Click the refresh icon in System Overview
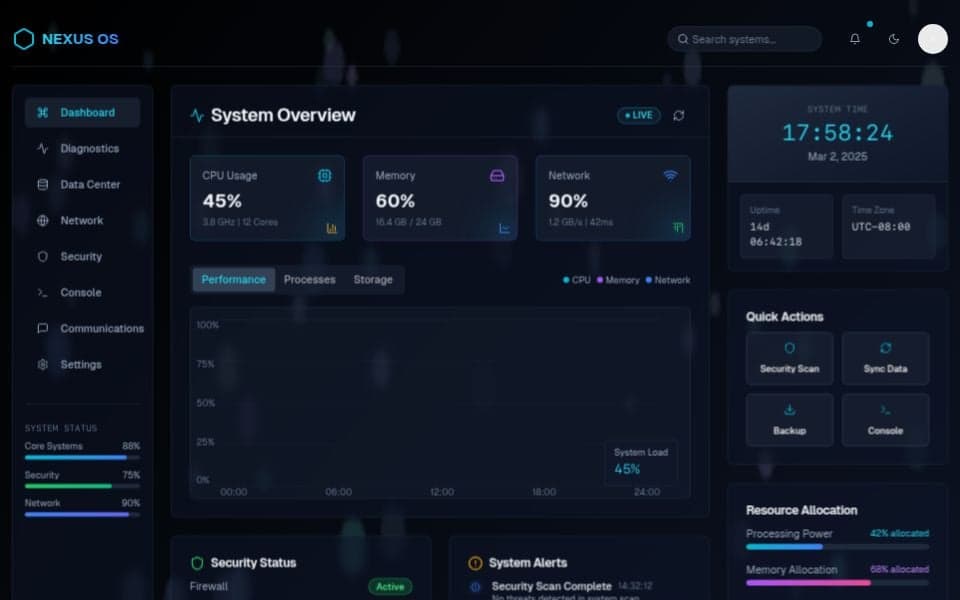 coord(679,115)
